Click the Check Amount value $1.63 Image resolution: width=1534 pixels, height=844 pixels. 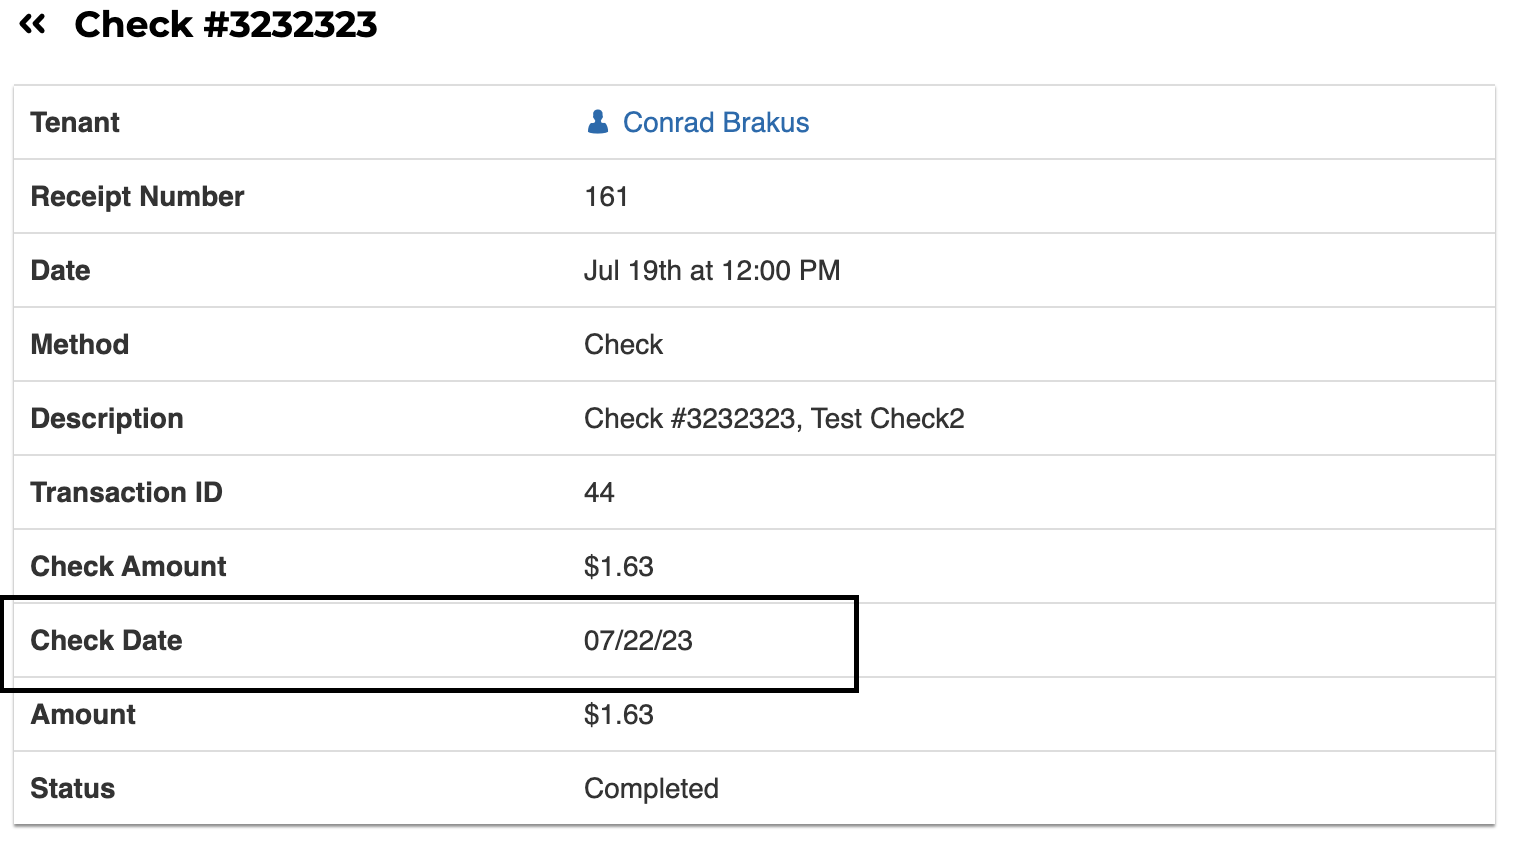618,566
